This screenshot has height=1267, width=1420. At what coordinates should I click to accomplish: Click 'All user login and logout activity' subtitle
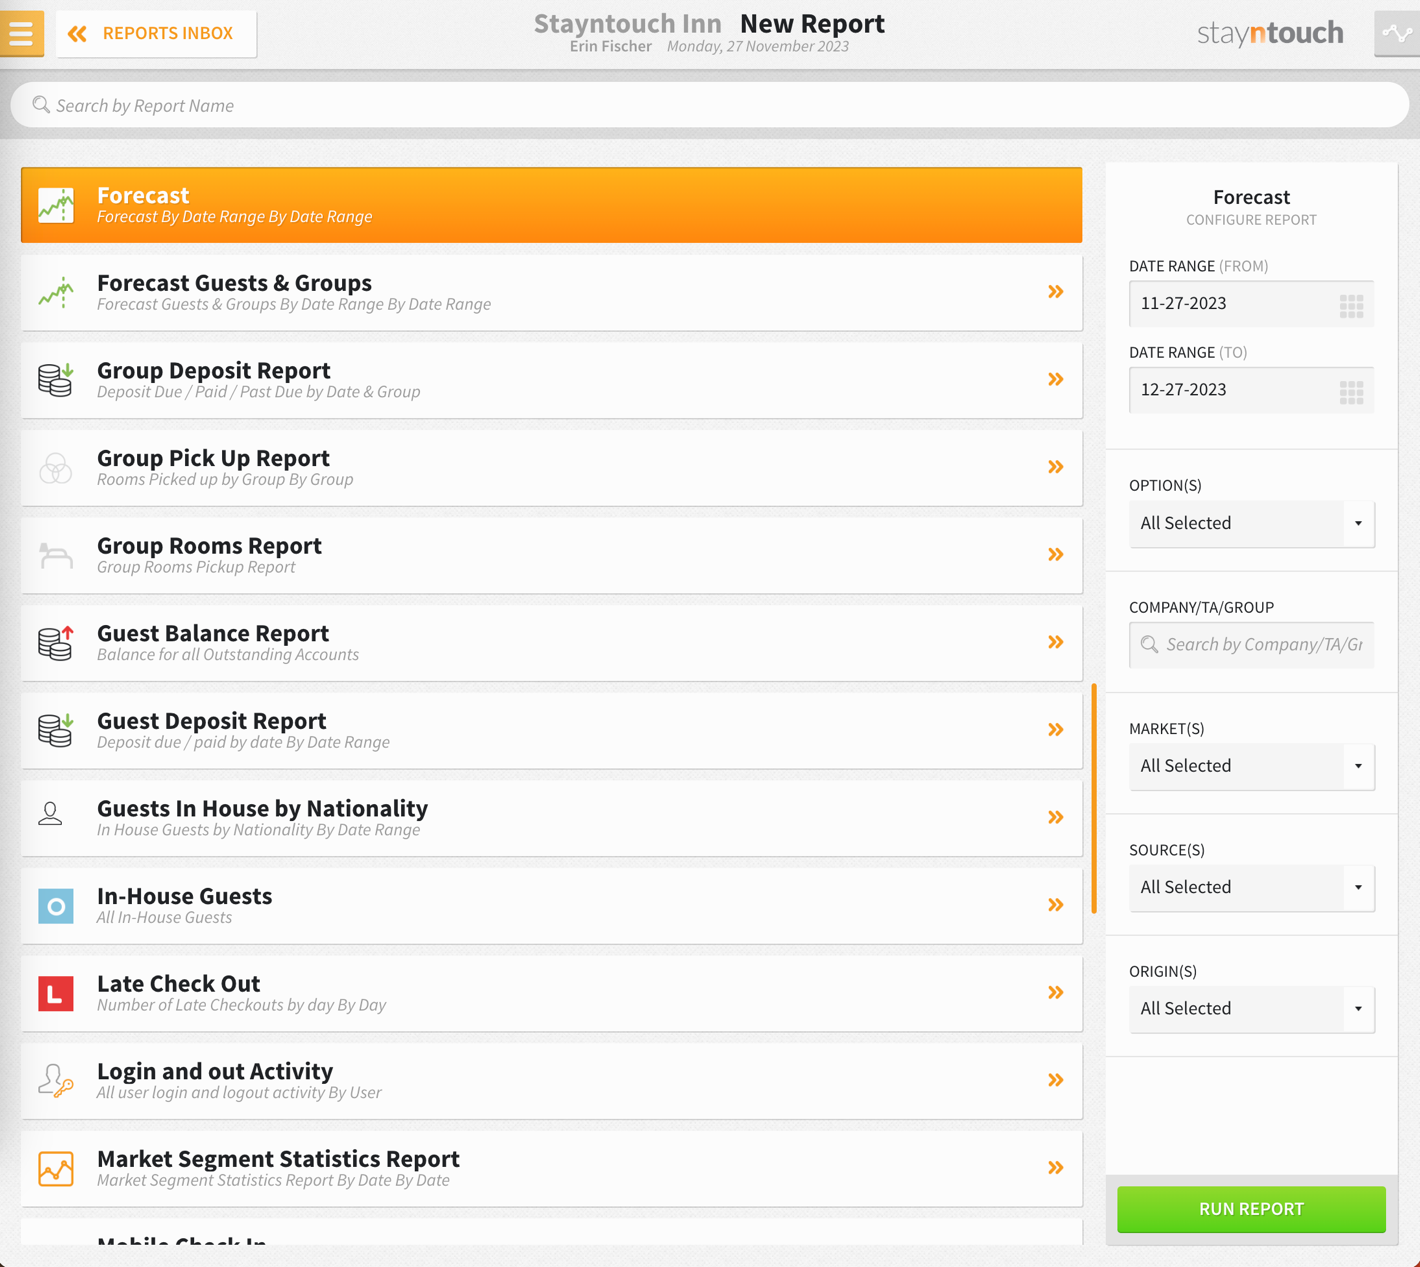[x=212, y=1093]
